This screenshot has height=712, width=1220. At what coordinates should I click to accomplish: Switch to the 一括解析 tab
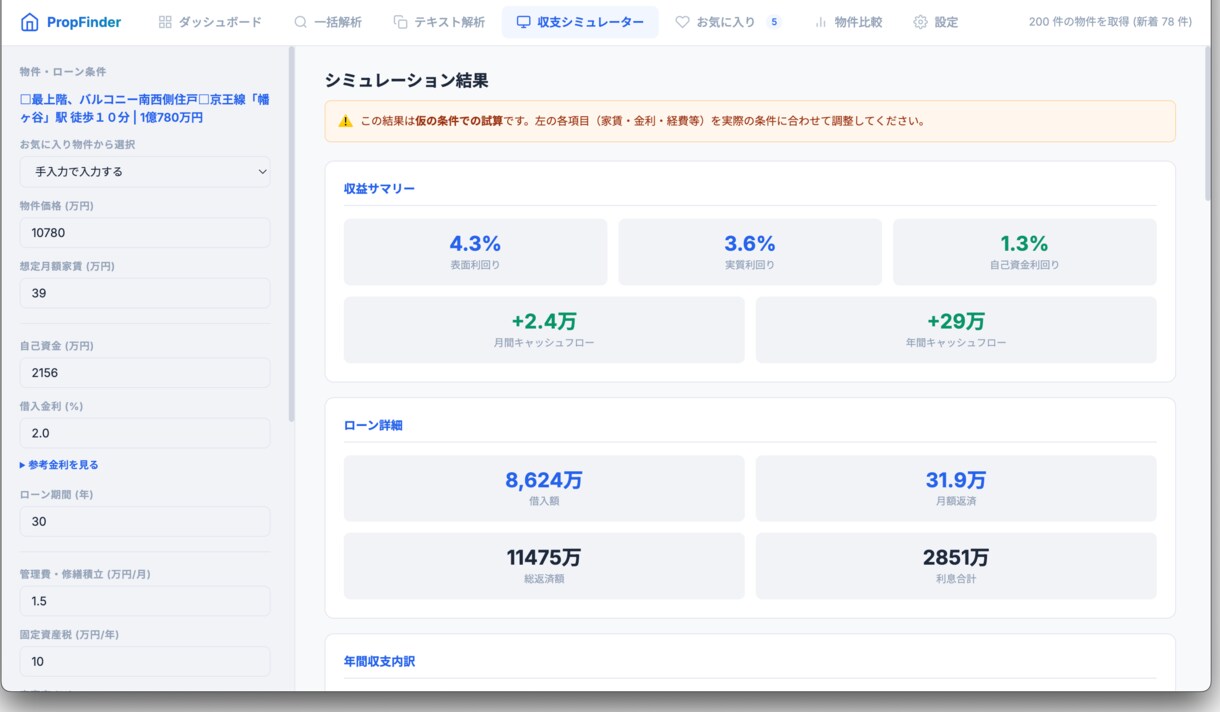(328, 22)
